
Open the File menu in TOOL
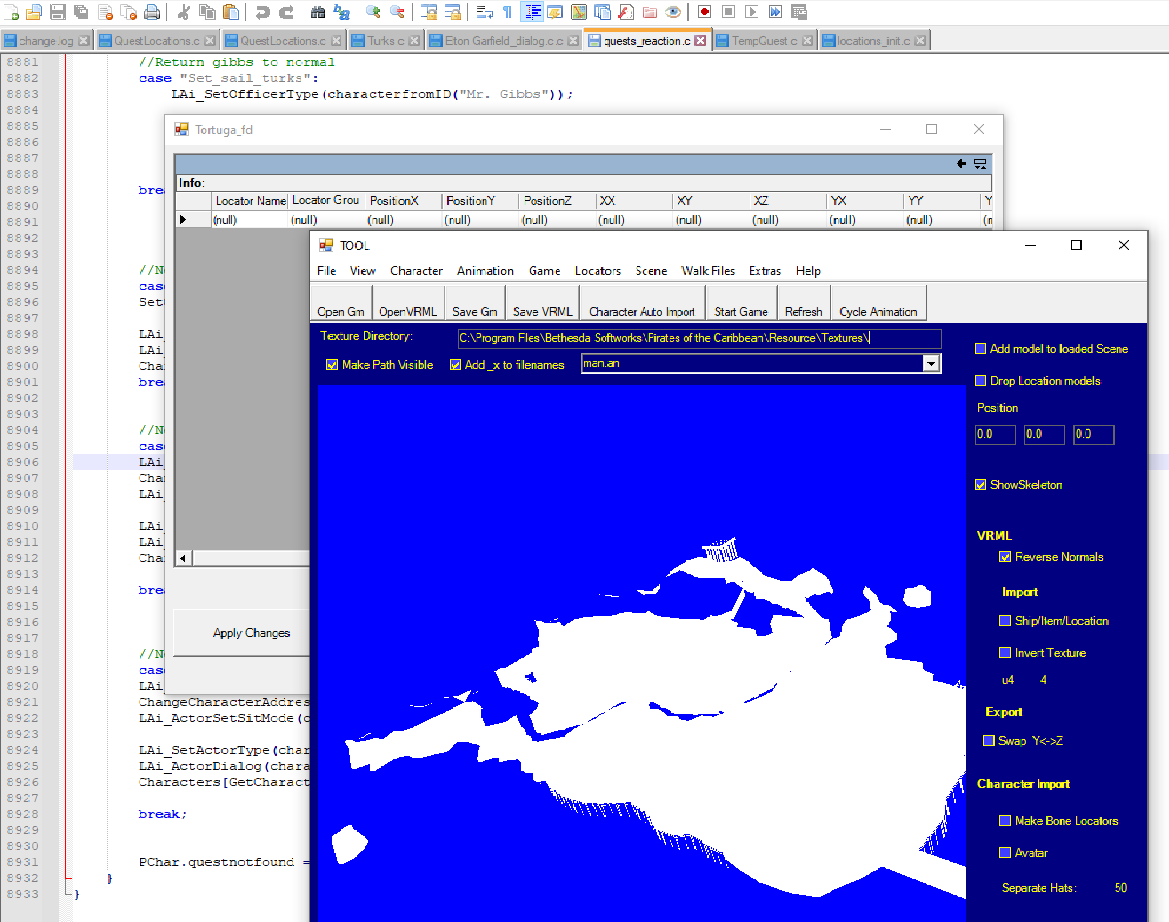pos(327,271)
